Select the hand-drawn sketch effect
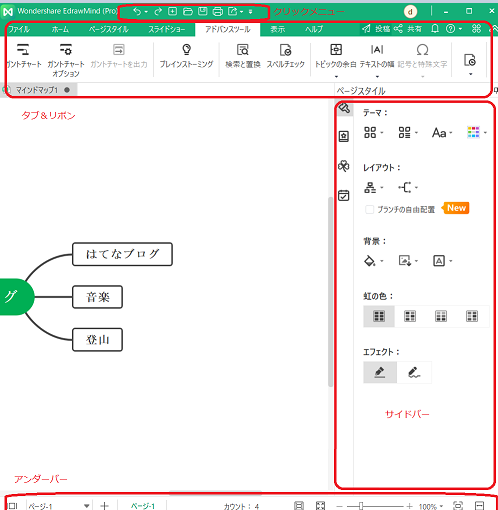 [414, 372]
